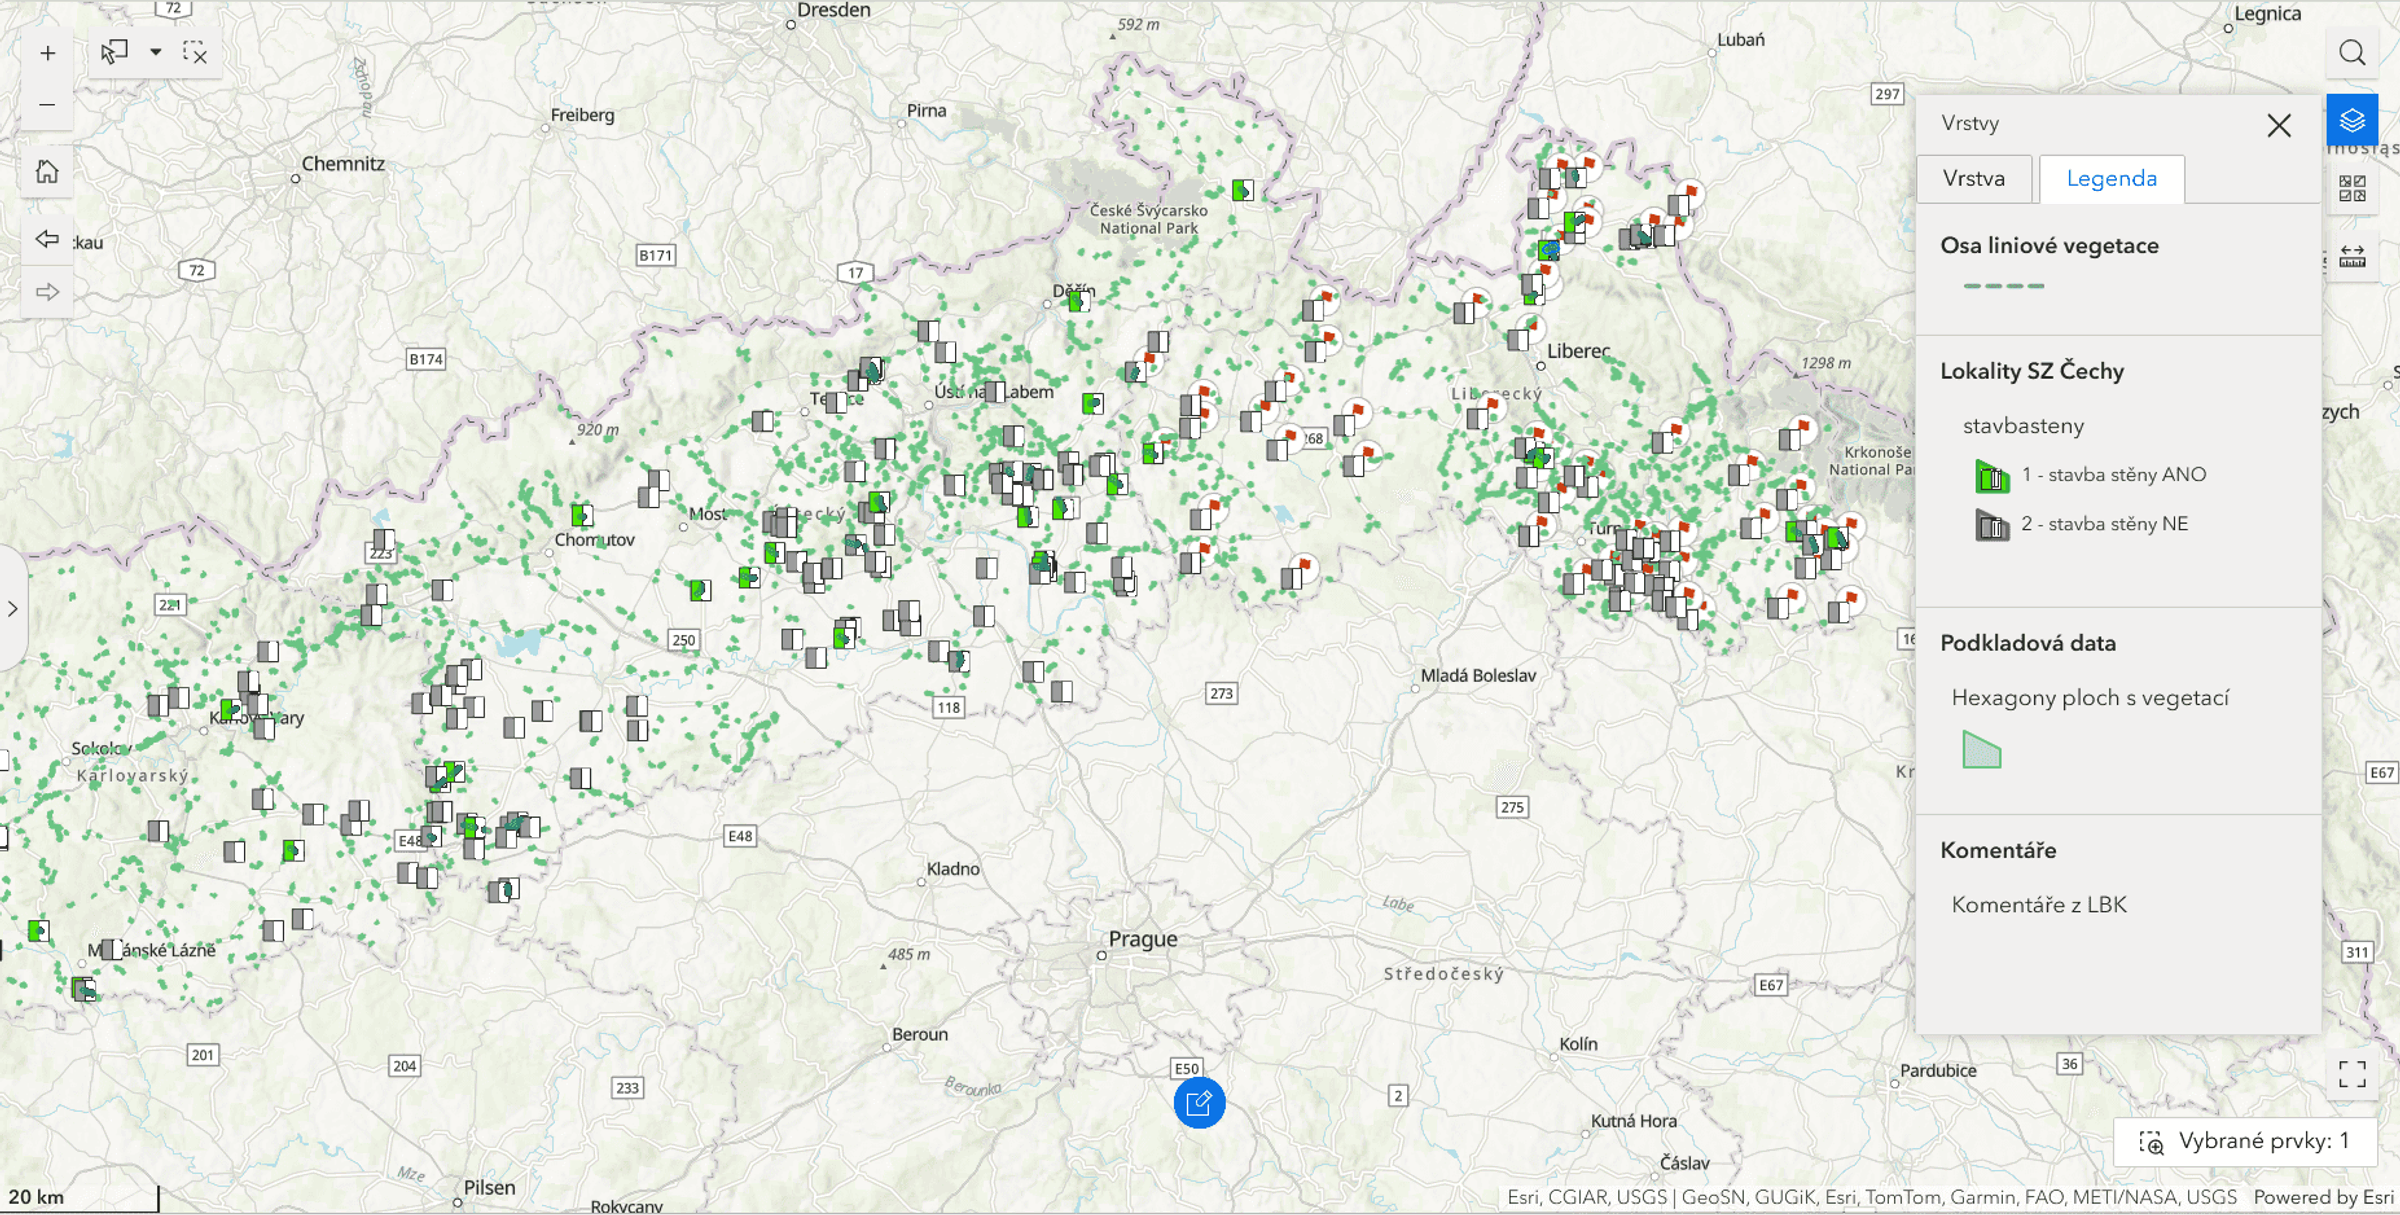Clear the current selection
Screen dimensions: 2400x1215
point(196,53)
